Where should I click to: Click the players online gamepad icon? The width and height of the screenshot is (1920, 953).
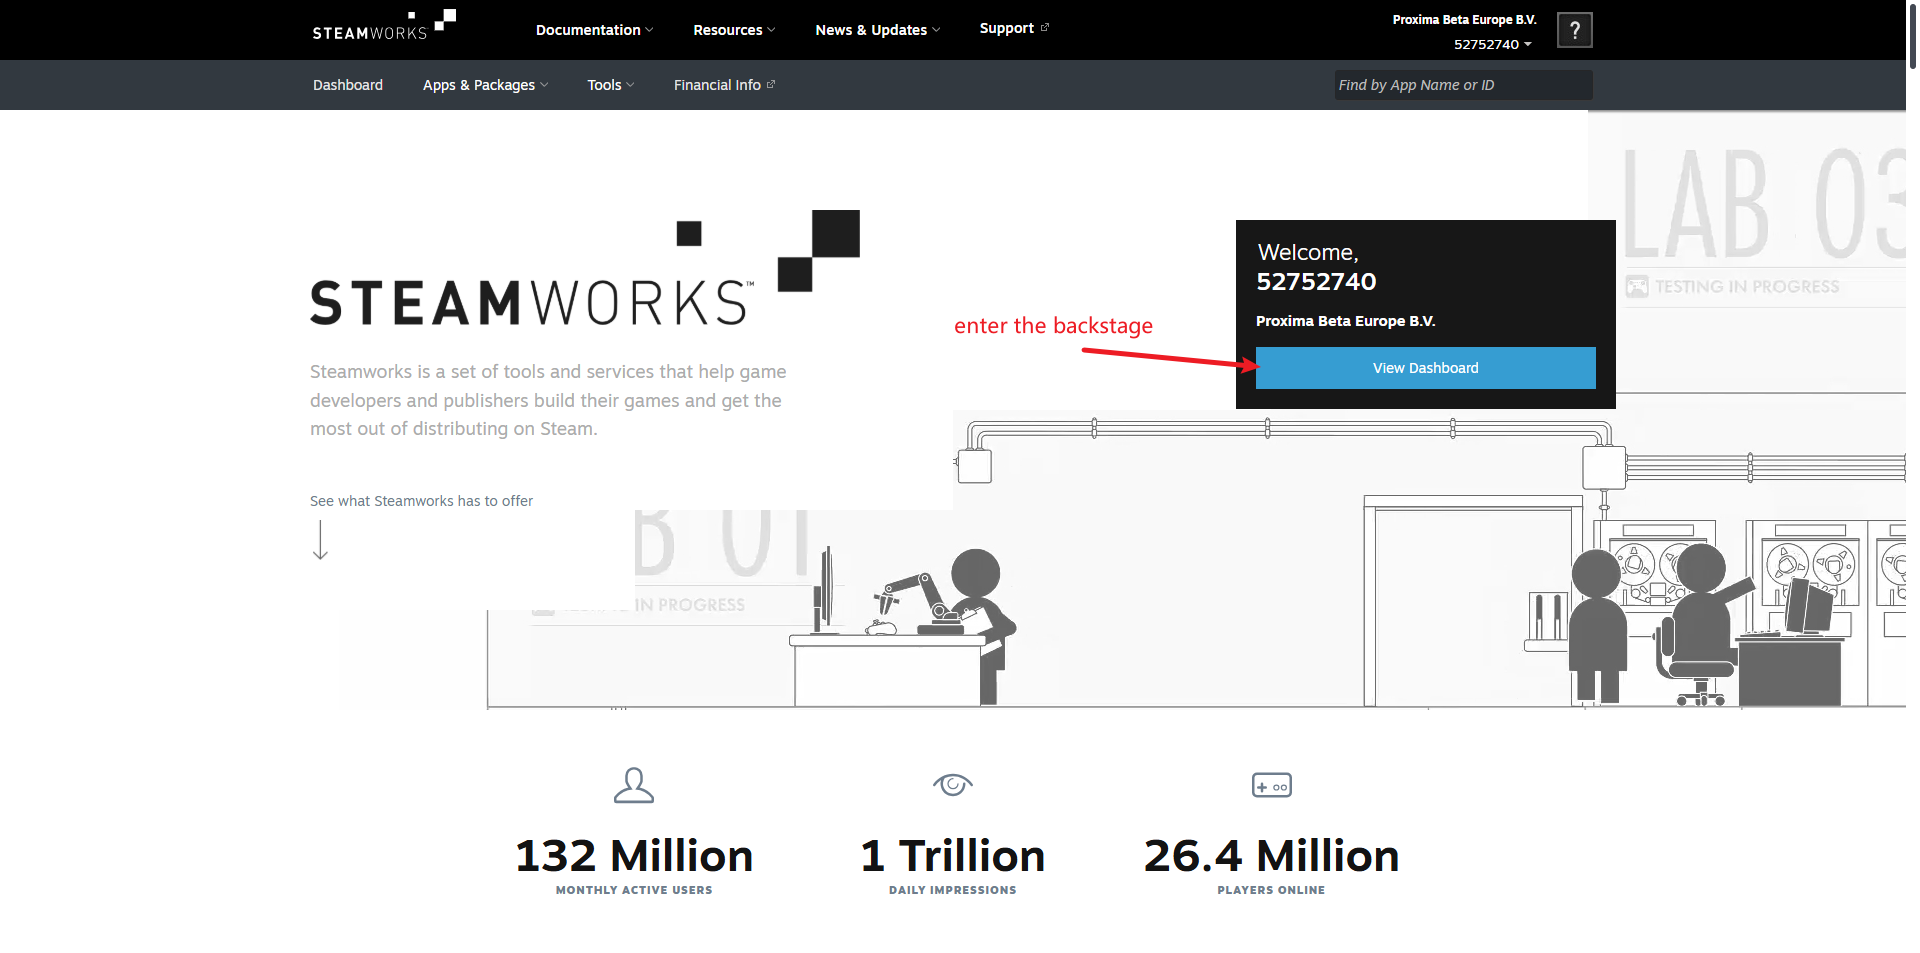click(1271, 786)
